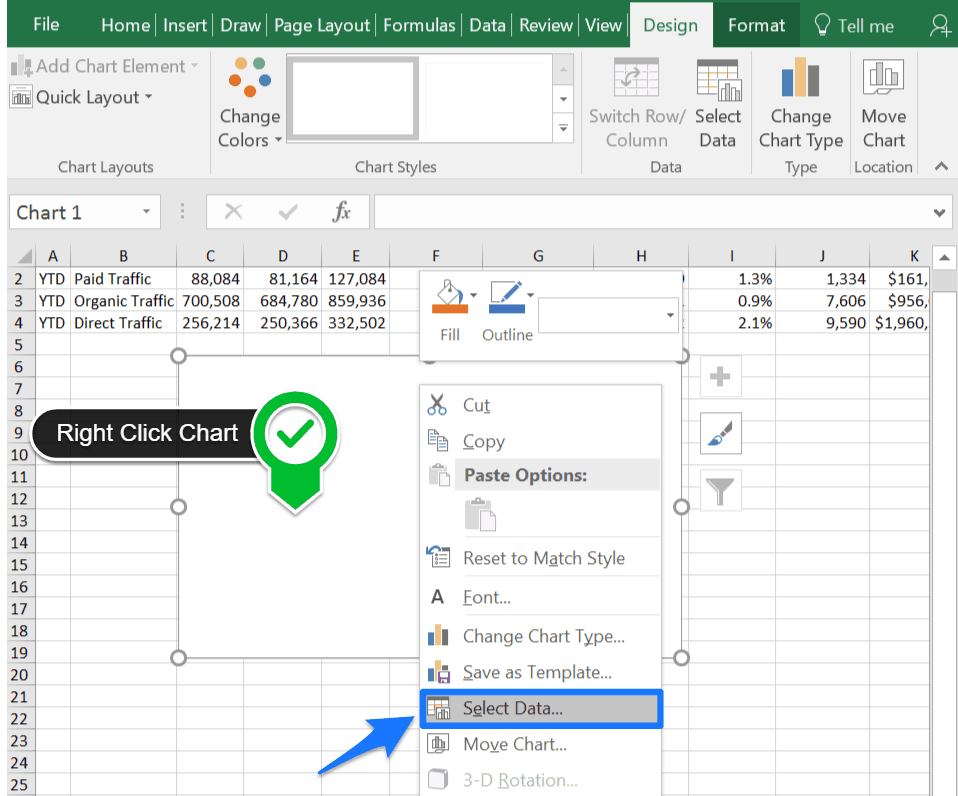Click the Outline pen icon
This screenshot has height=796, width=958.
506,297
